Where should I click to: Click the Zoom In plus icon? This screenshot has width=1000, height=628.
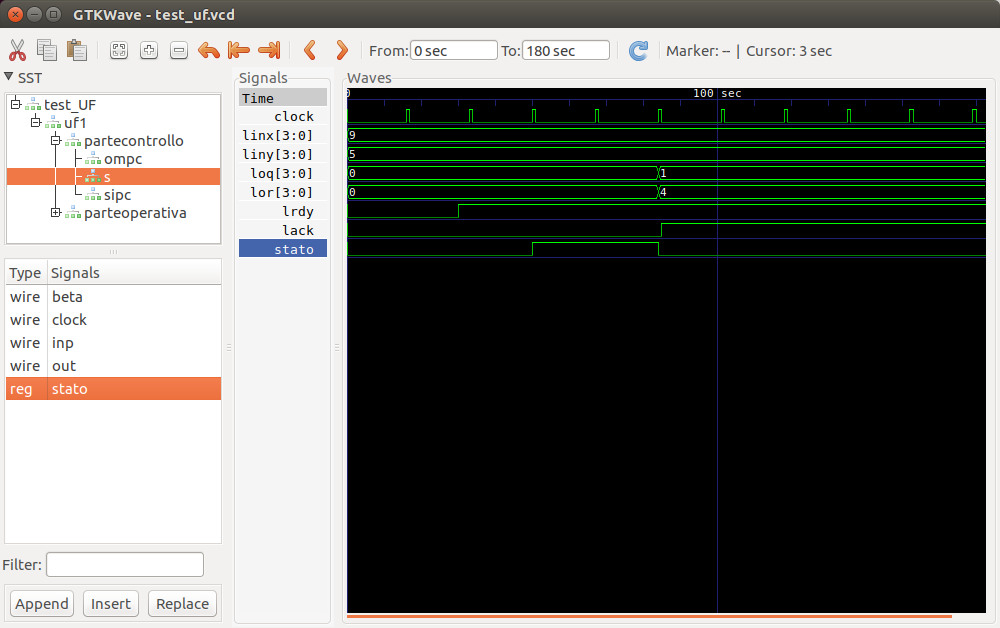coord(149,50)
